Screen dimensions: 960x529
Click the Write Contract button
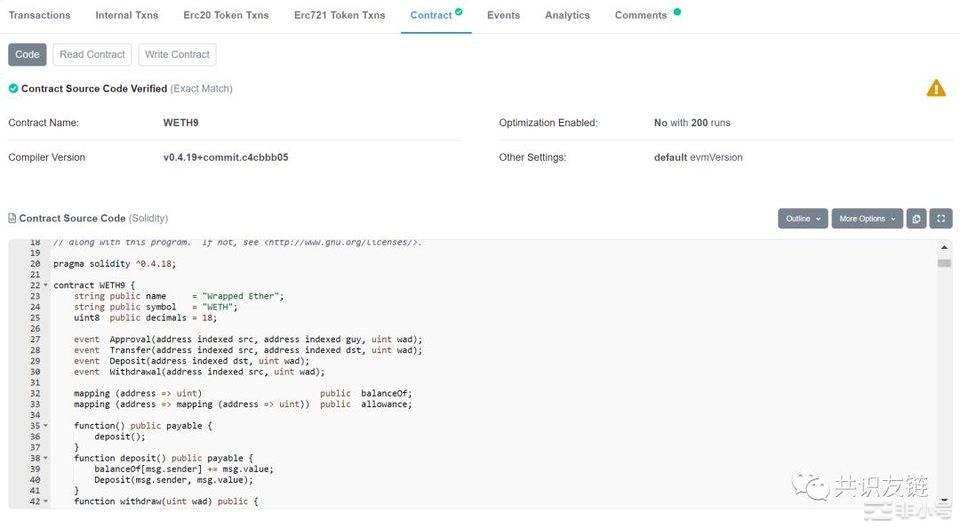(x=177, y=54)
